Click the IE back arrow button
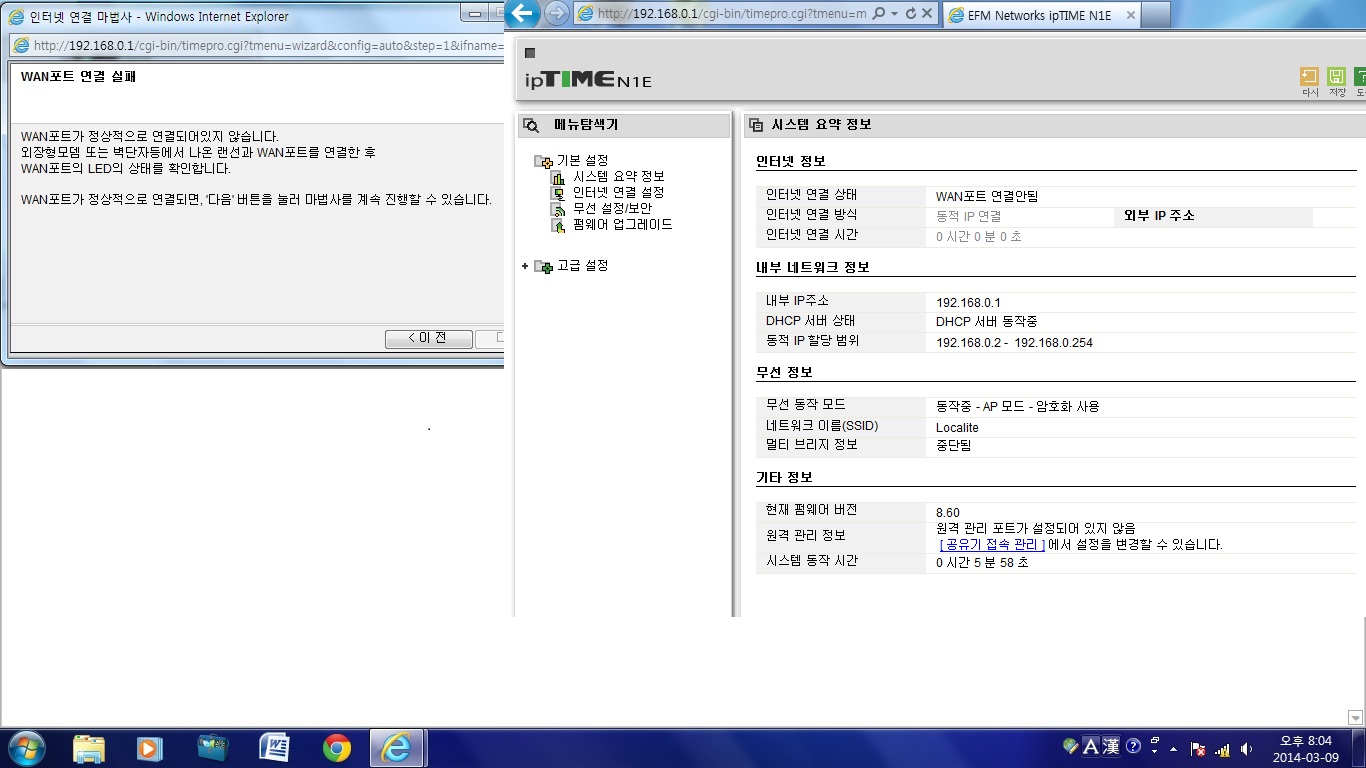 tap(524, 14)
